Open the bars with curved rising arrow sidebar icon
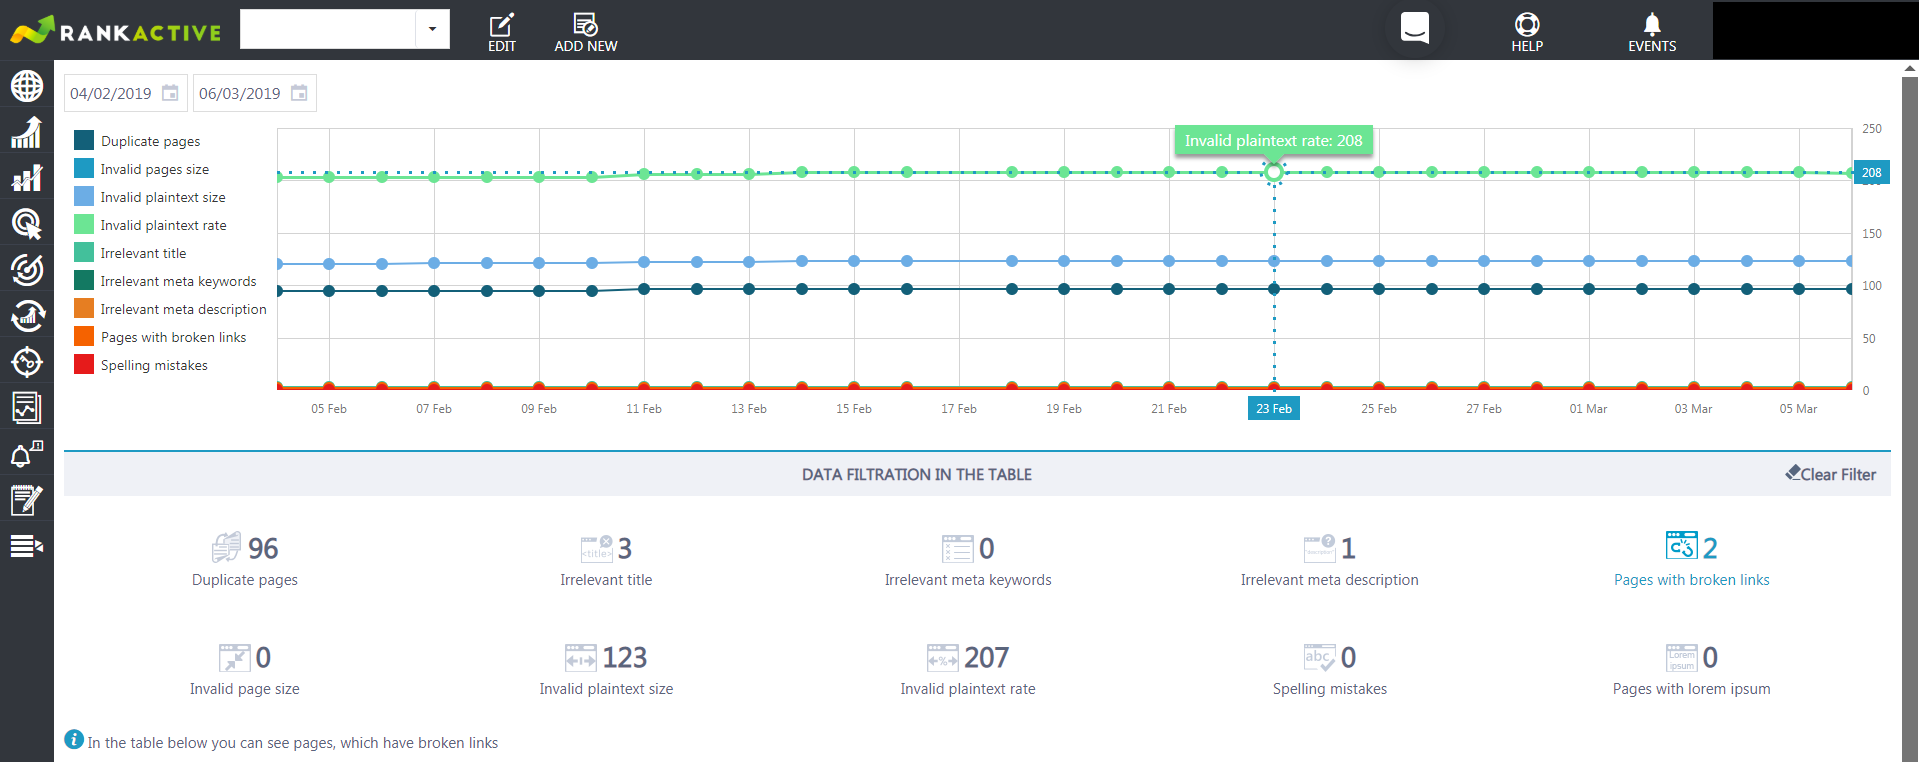This screenshot has width=1919, height=762. 27,132
